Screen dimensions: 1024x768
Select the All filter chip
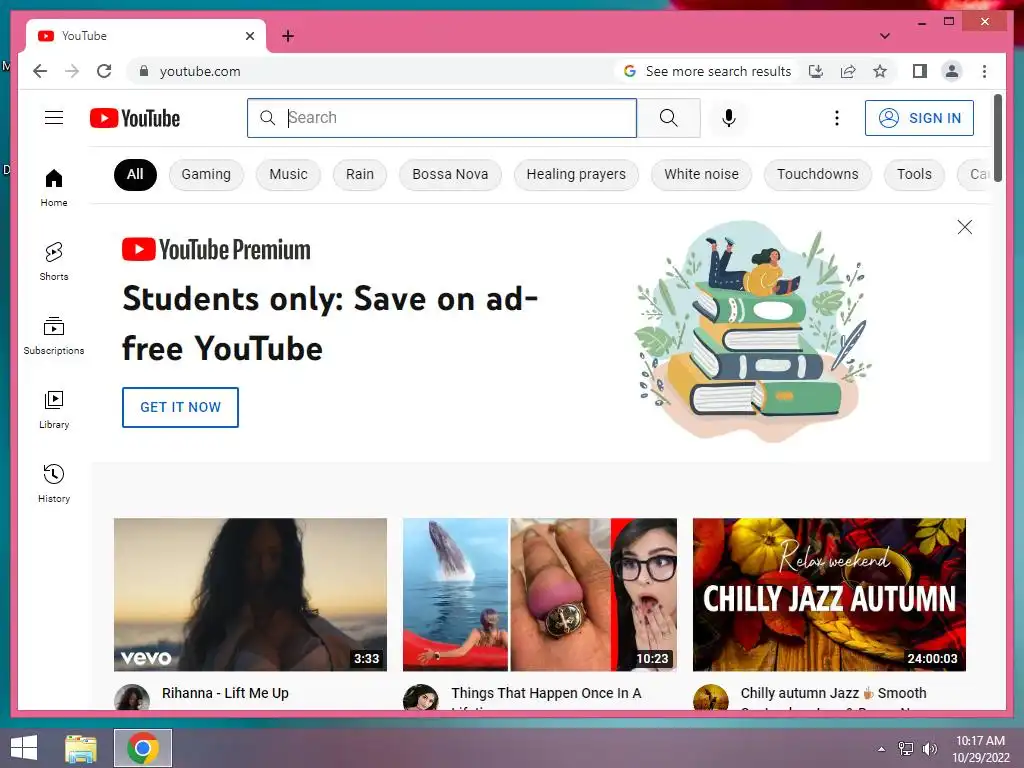(x=135, y=174)
